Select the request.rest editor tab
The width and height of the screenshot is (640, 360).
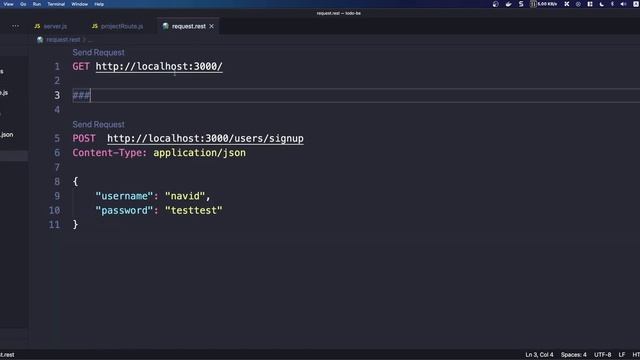[x=189, y=26]
